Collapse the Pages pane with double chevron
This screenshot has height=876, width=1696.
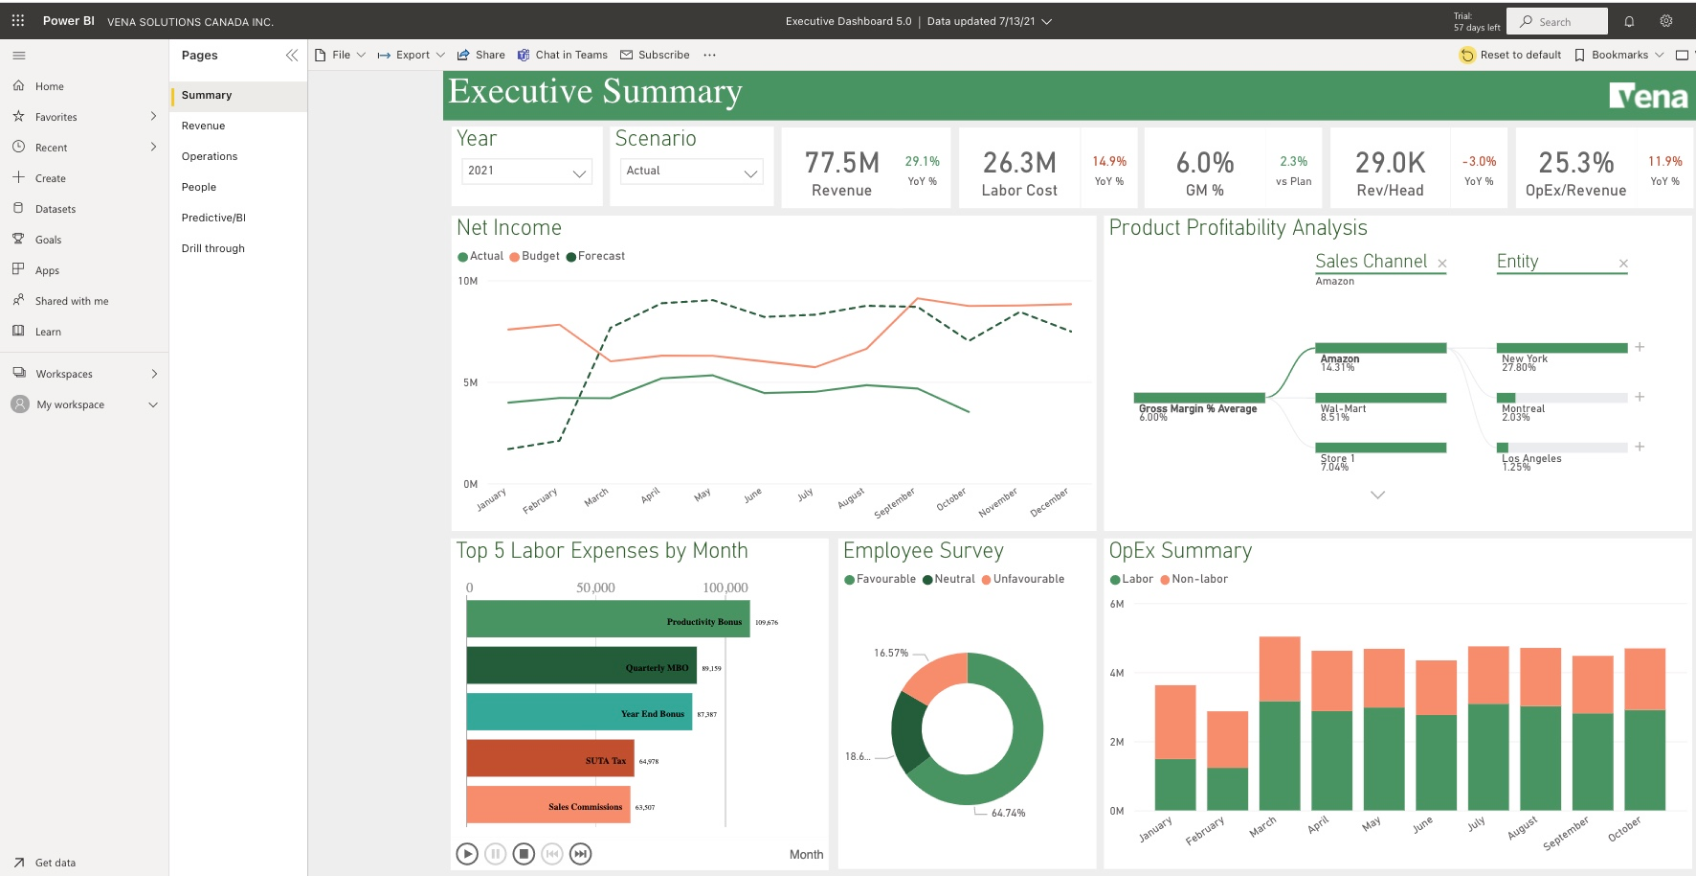(291, 55)
